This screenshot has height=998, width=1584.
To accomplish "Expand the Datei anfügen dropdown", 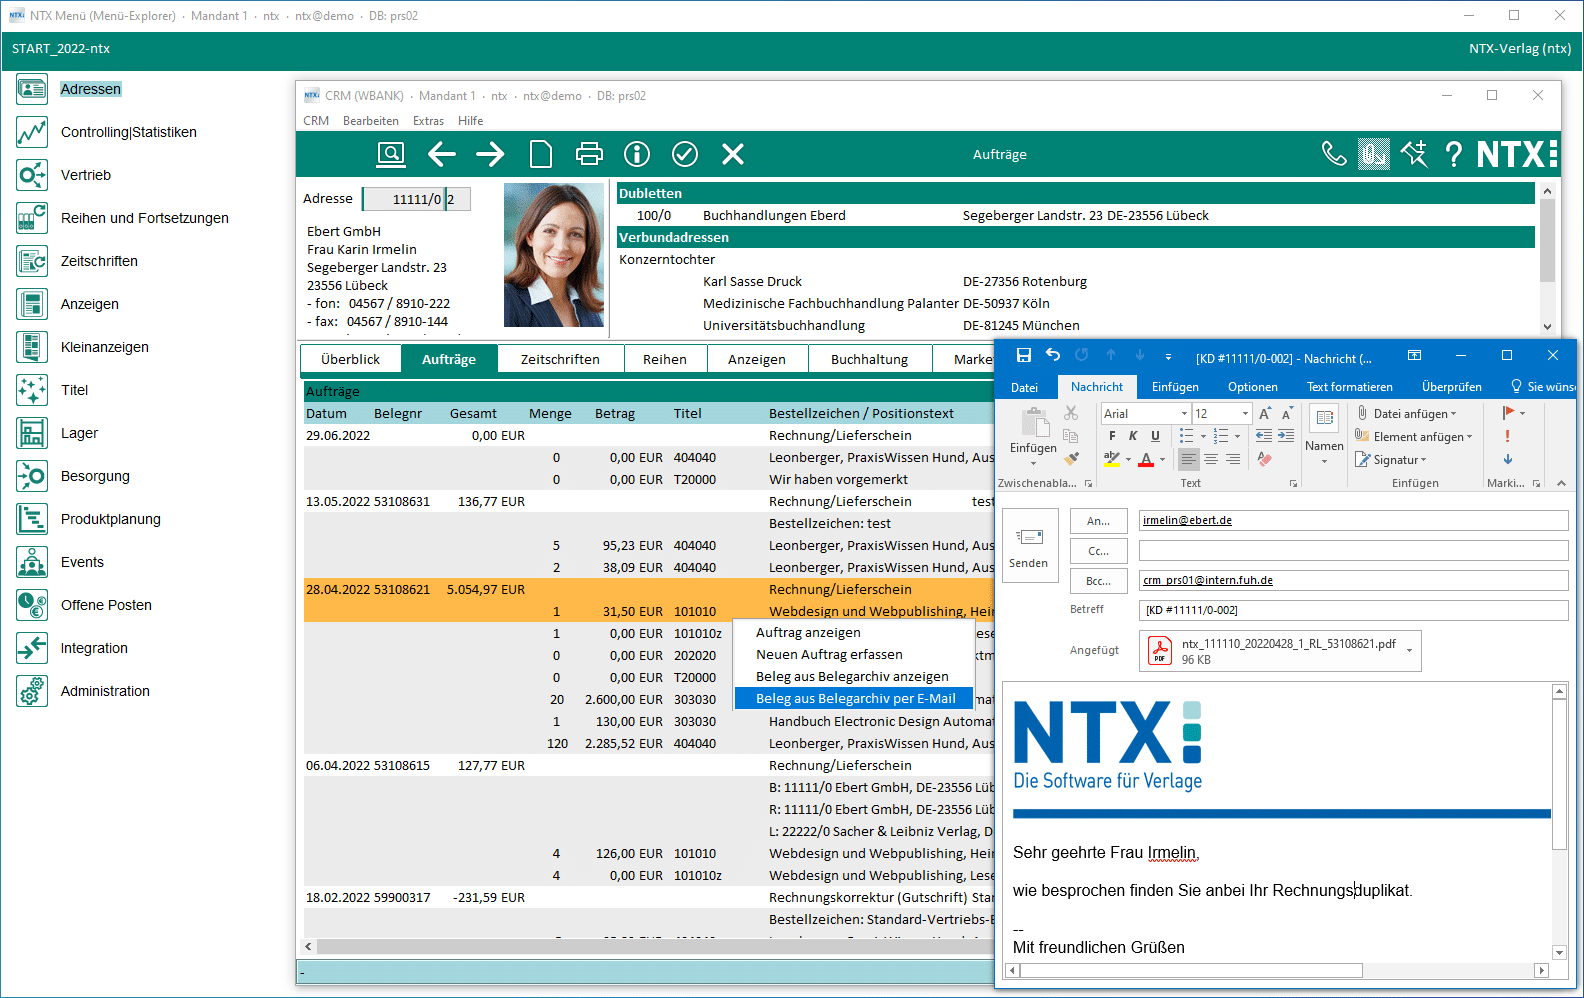I will pyautogui.click(x=1453, y=414).
